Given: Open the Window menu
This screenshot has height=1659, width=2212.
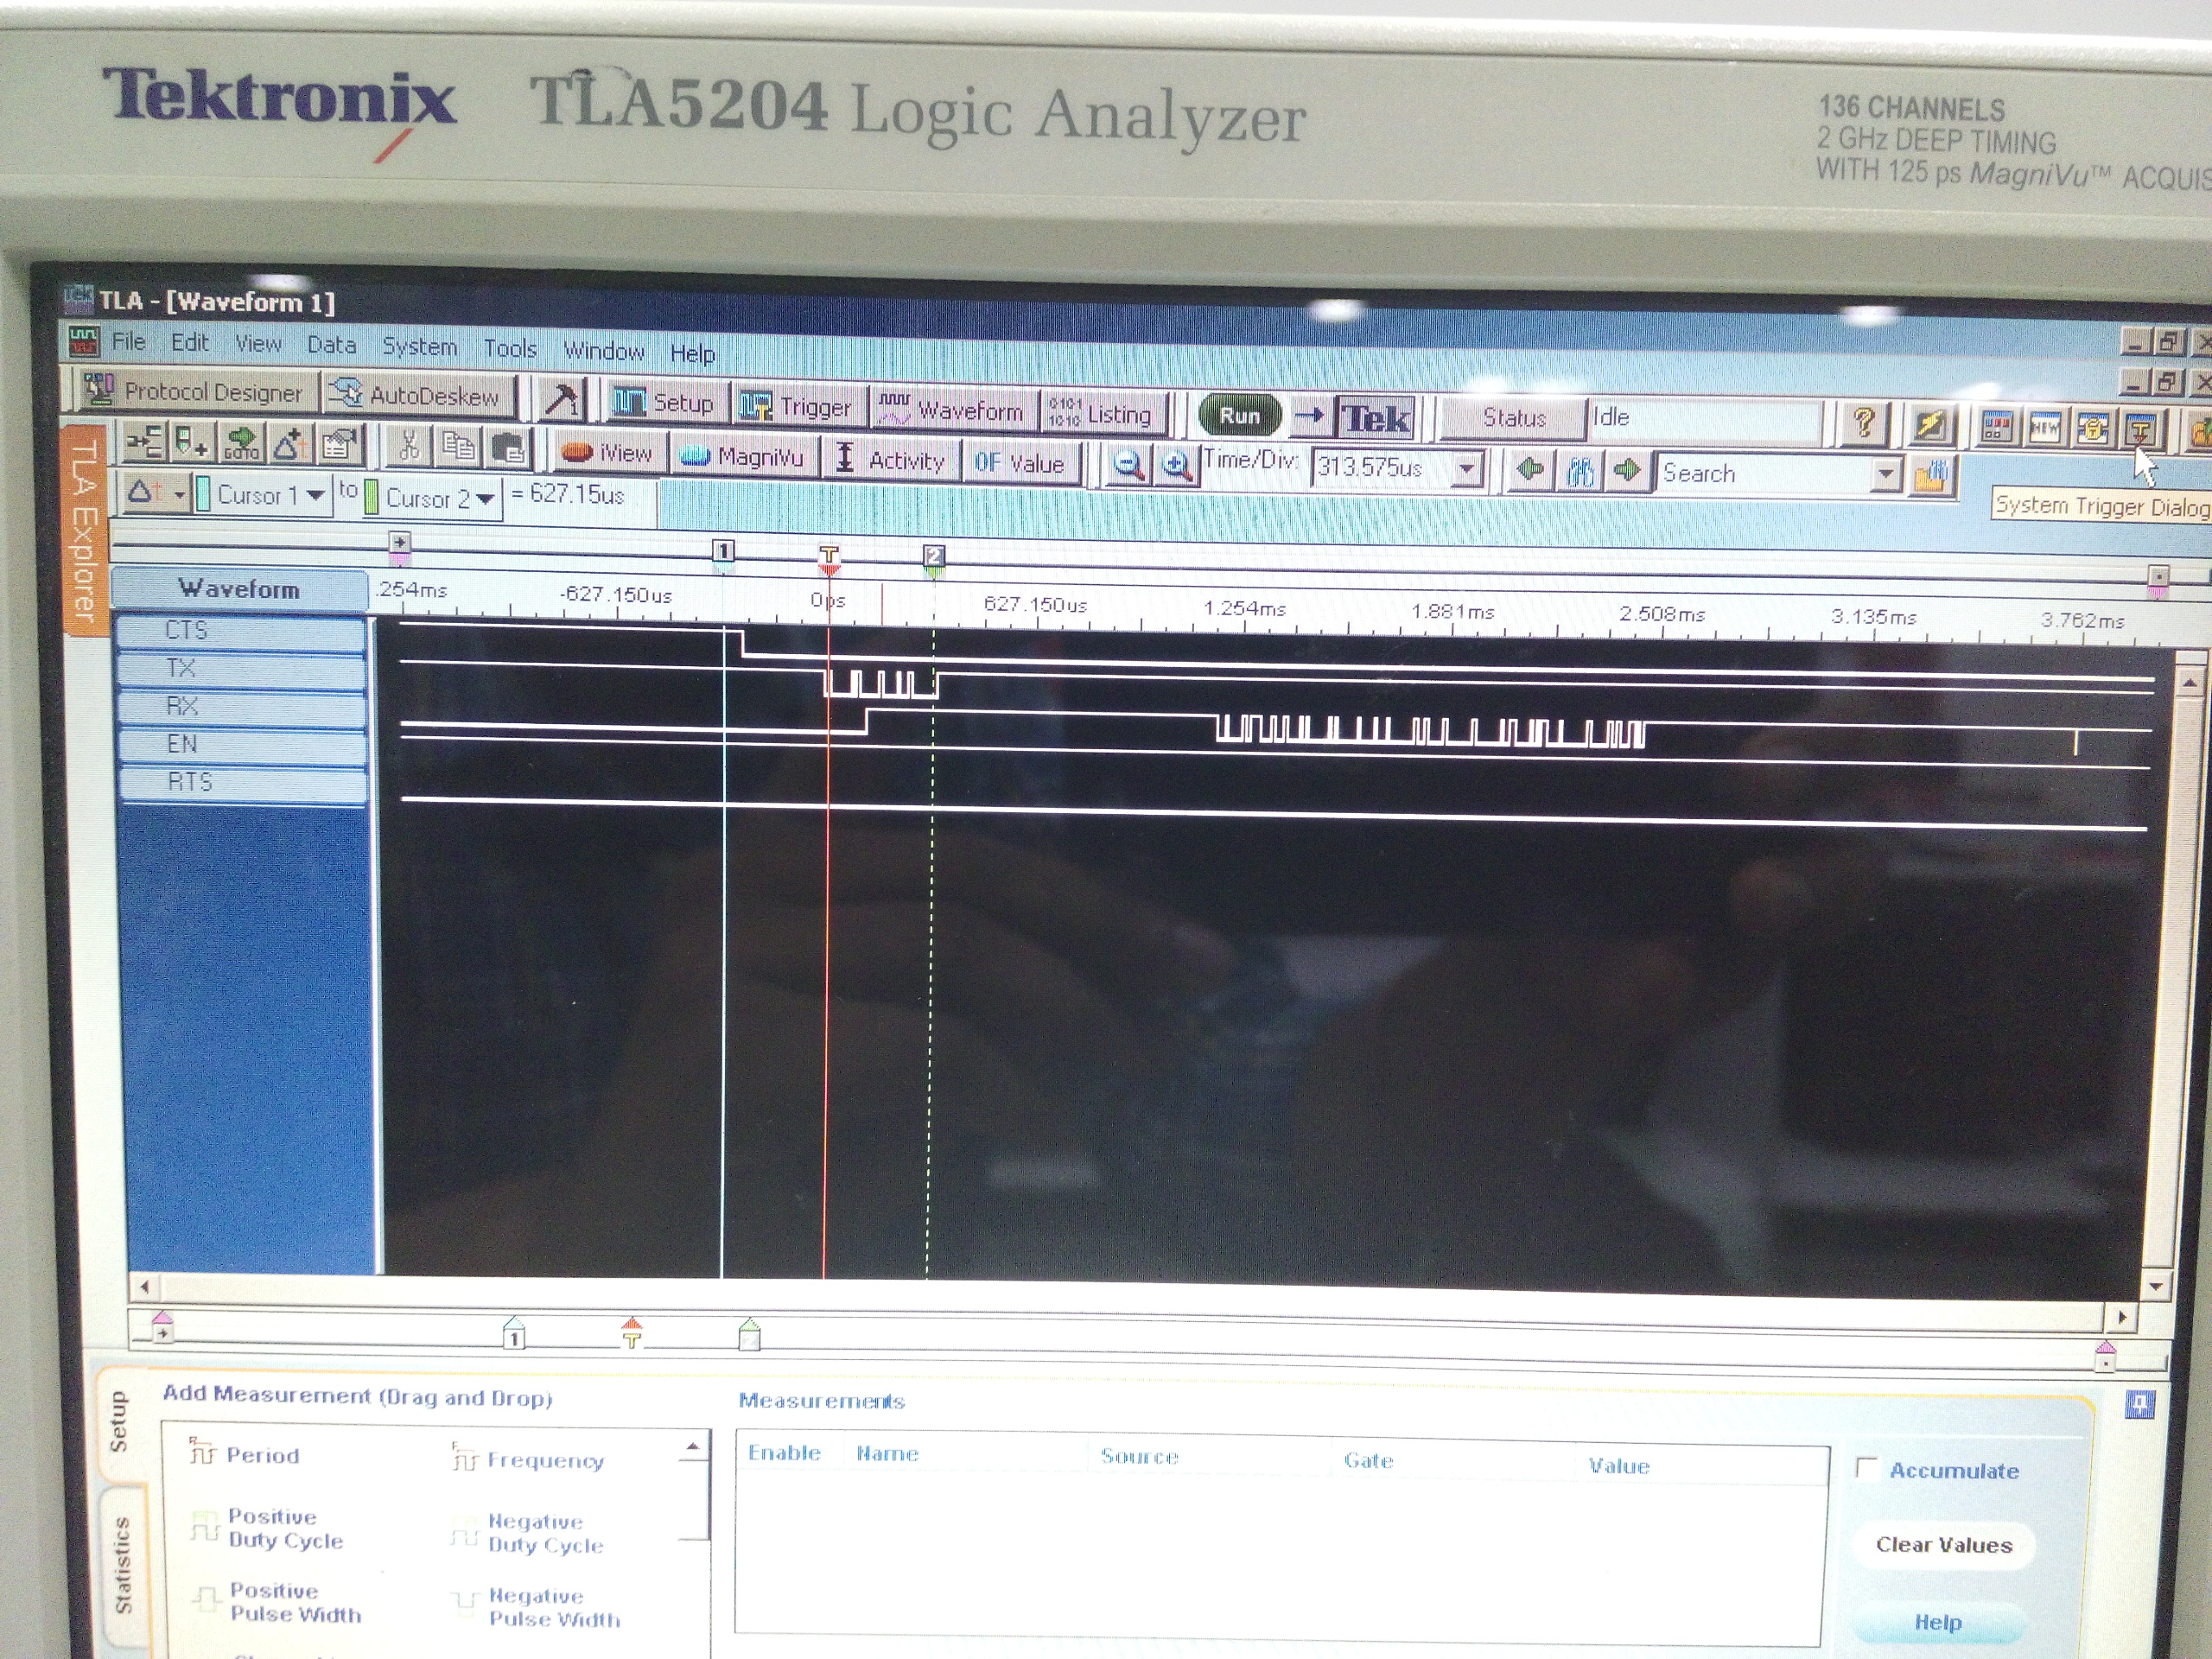Looking at the screenshot, I should coord(603,351).
